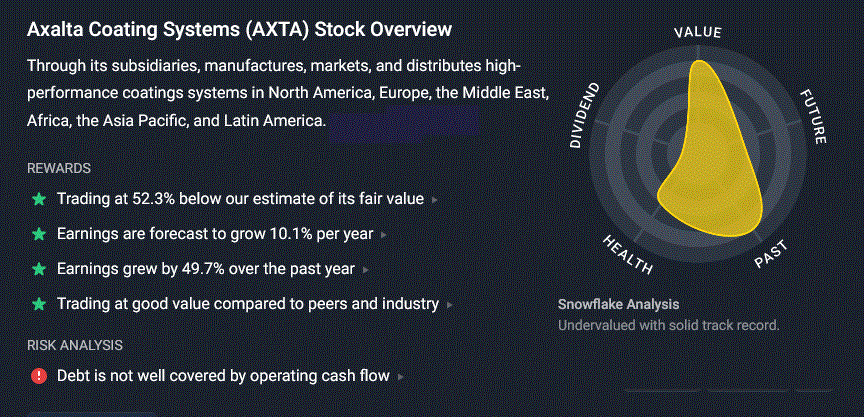Click the green star next to earnings forecast

(x=39, y=234)
